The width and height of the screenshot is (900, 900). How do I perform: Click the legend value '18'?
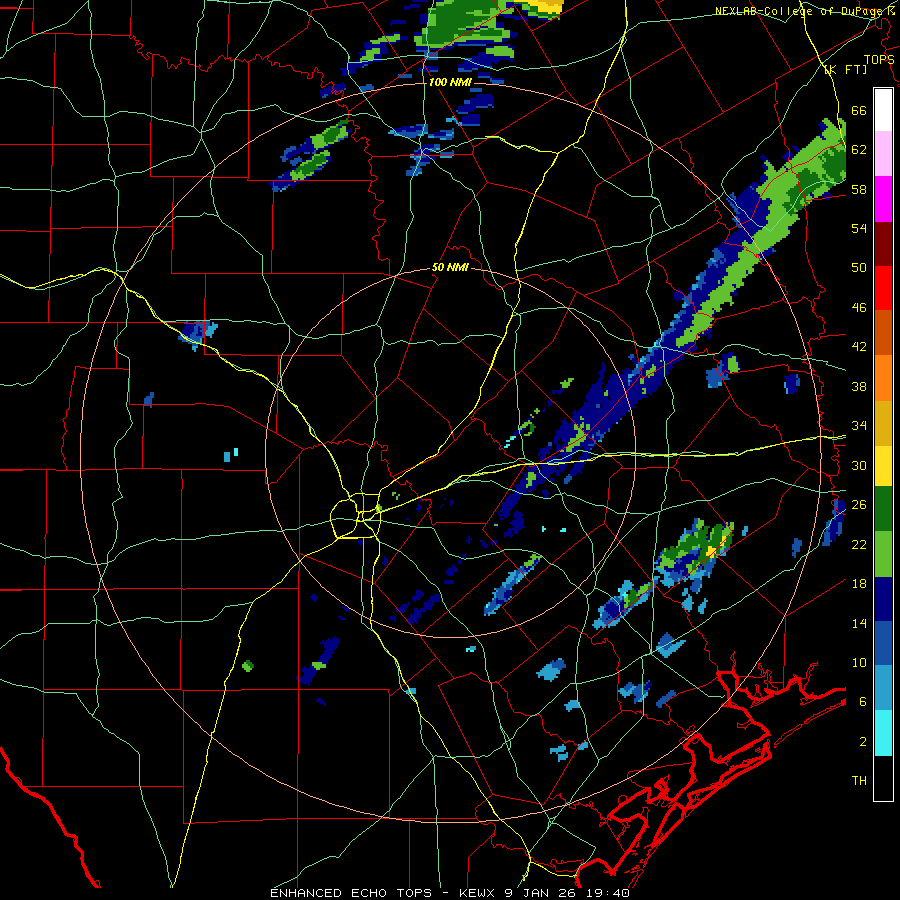[x=859, y=583]
